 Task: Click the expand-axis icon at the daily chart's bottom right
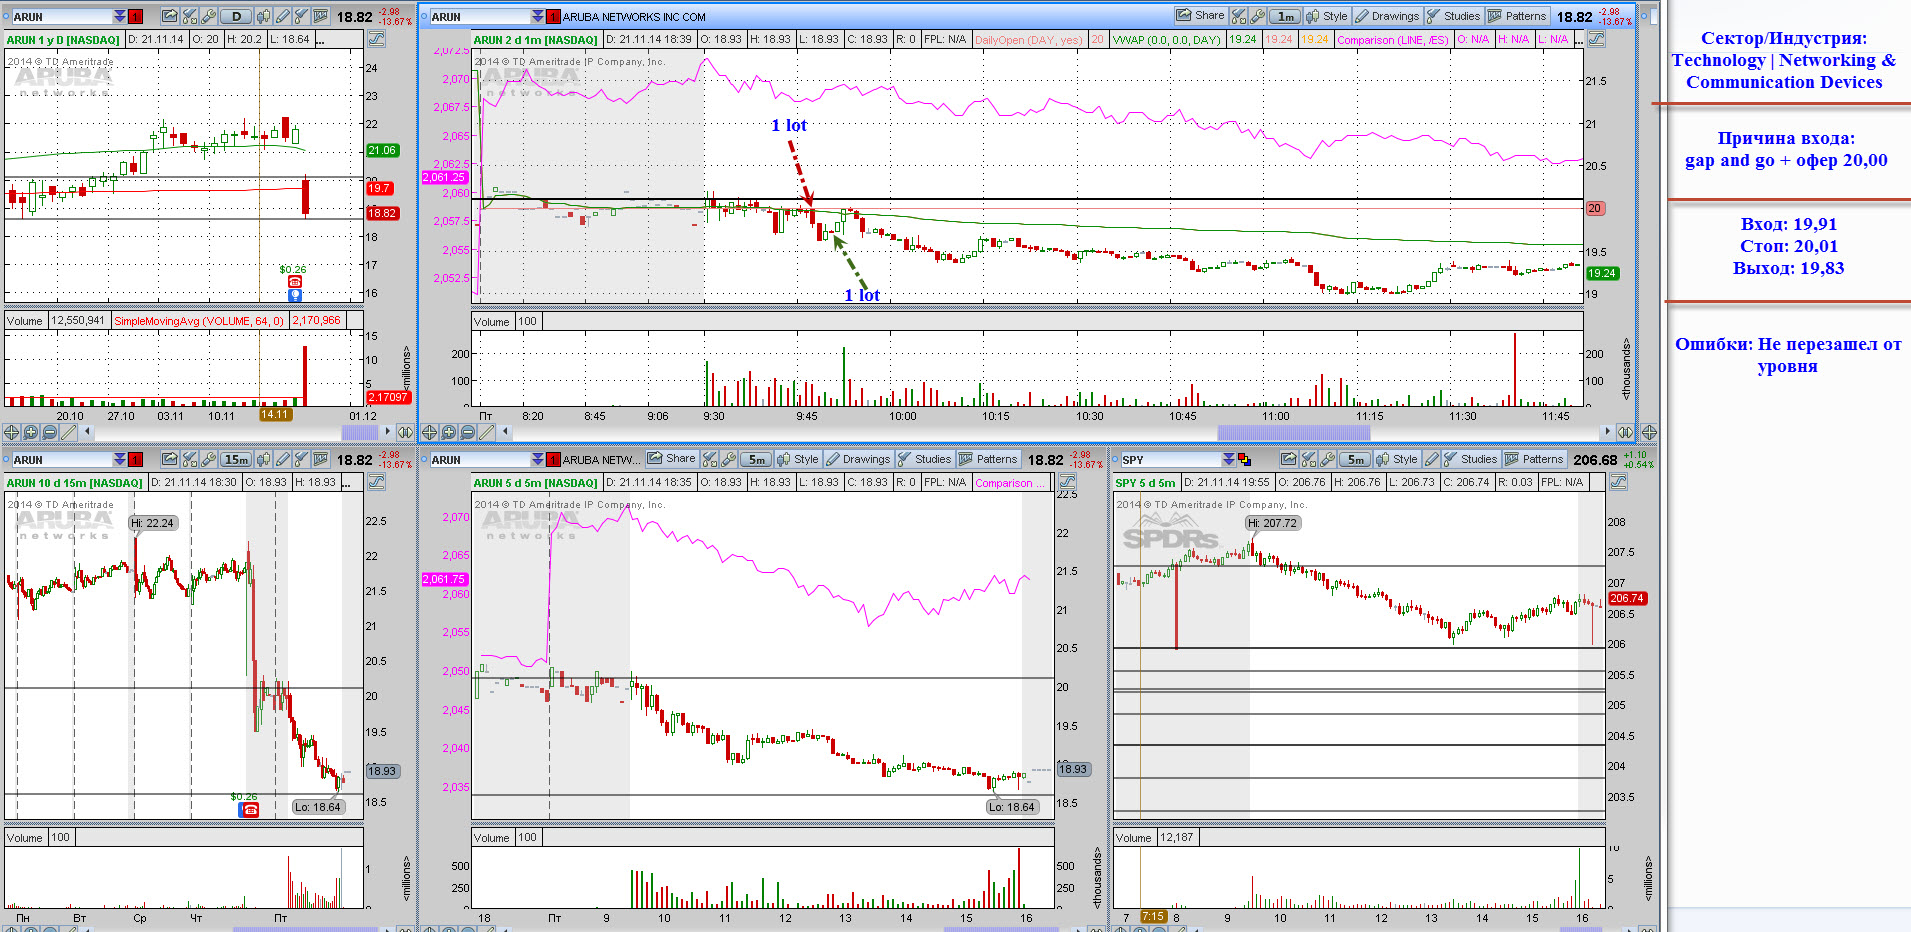[x=405, y=432]
